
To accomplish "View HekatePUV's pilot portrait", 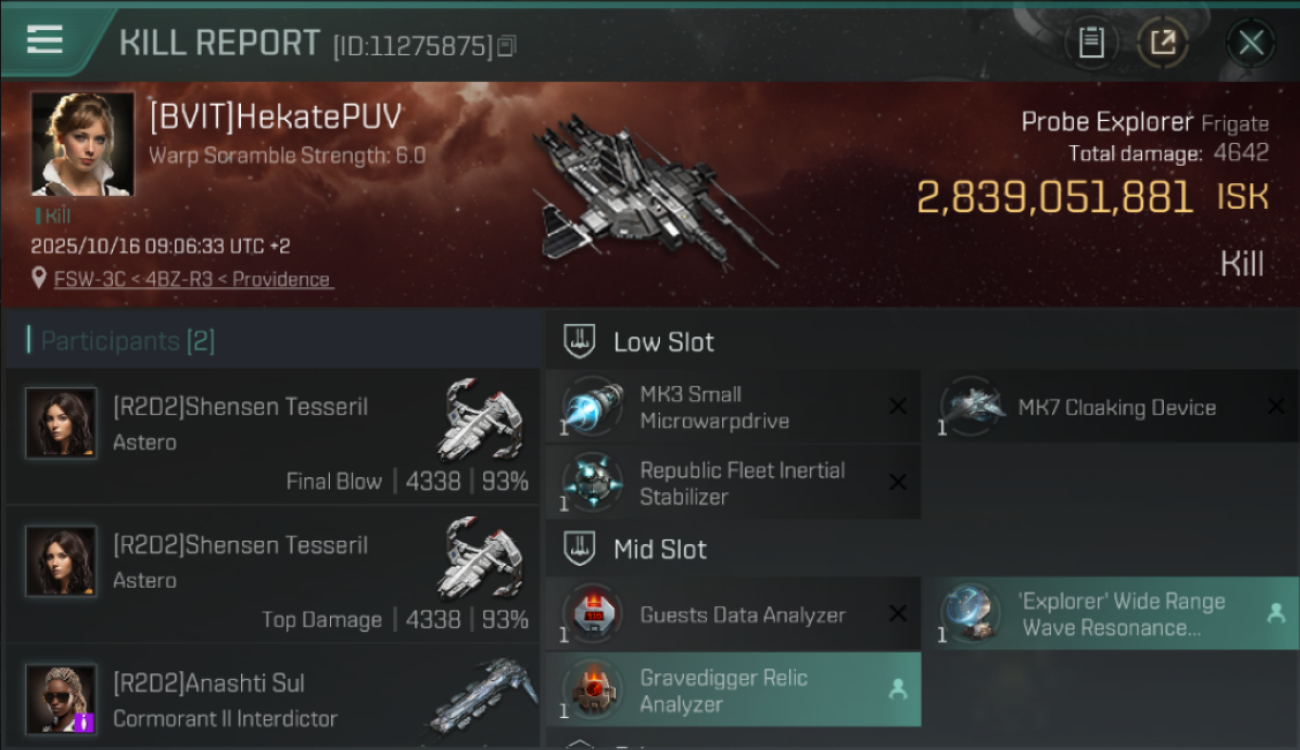I will pyautogui.click(x=82, y=143).
